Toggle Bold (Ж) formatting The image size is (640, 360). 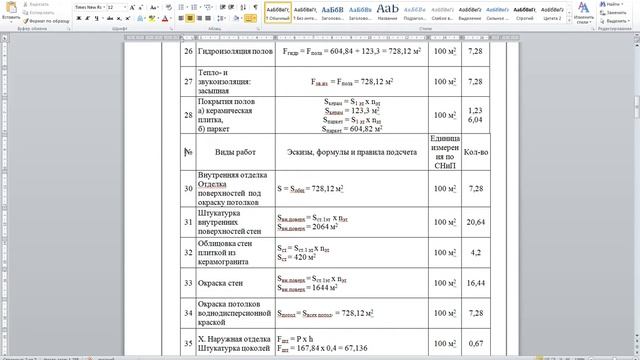click(x=79, y=18)
